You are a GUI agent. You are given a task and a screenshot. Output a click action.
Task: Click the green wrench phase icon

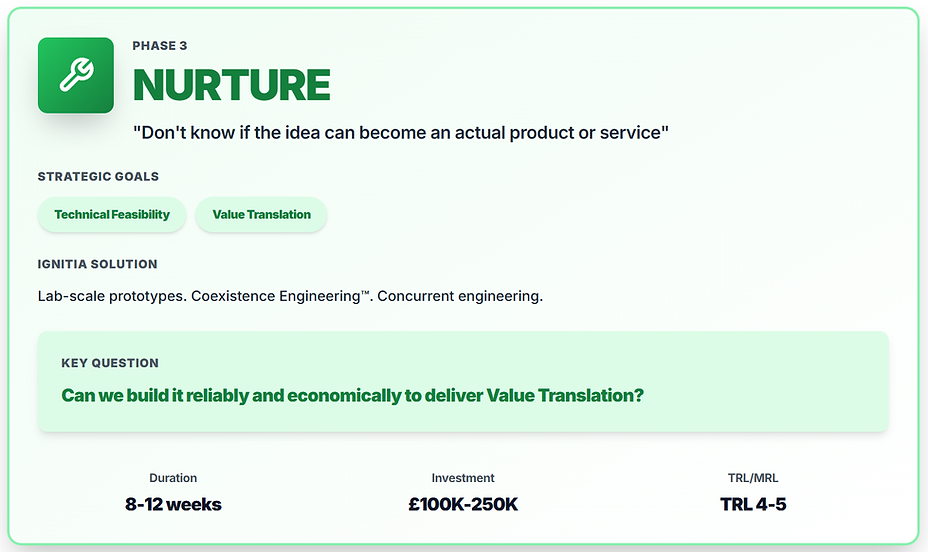tap(75, 75)
